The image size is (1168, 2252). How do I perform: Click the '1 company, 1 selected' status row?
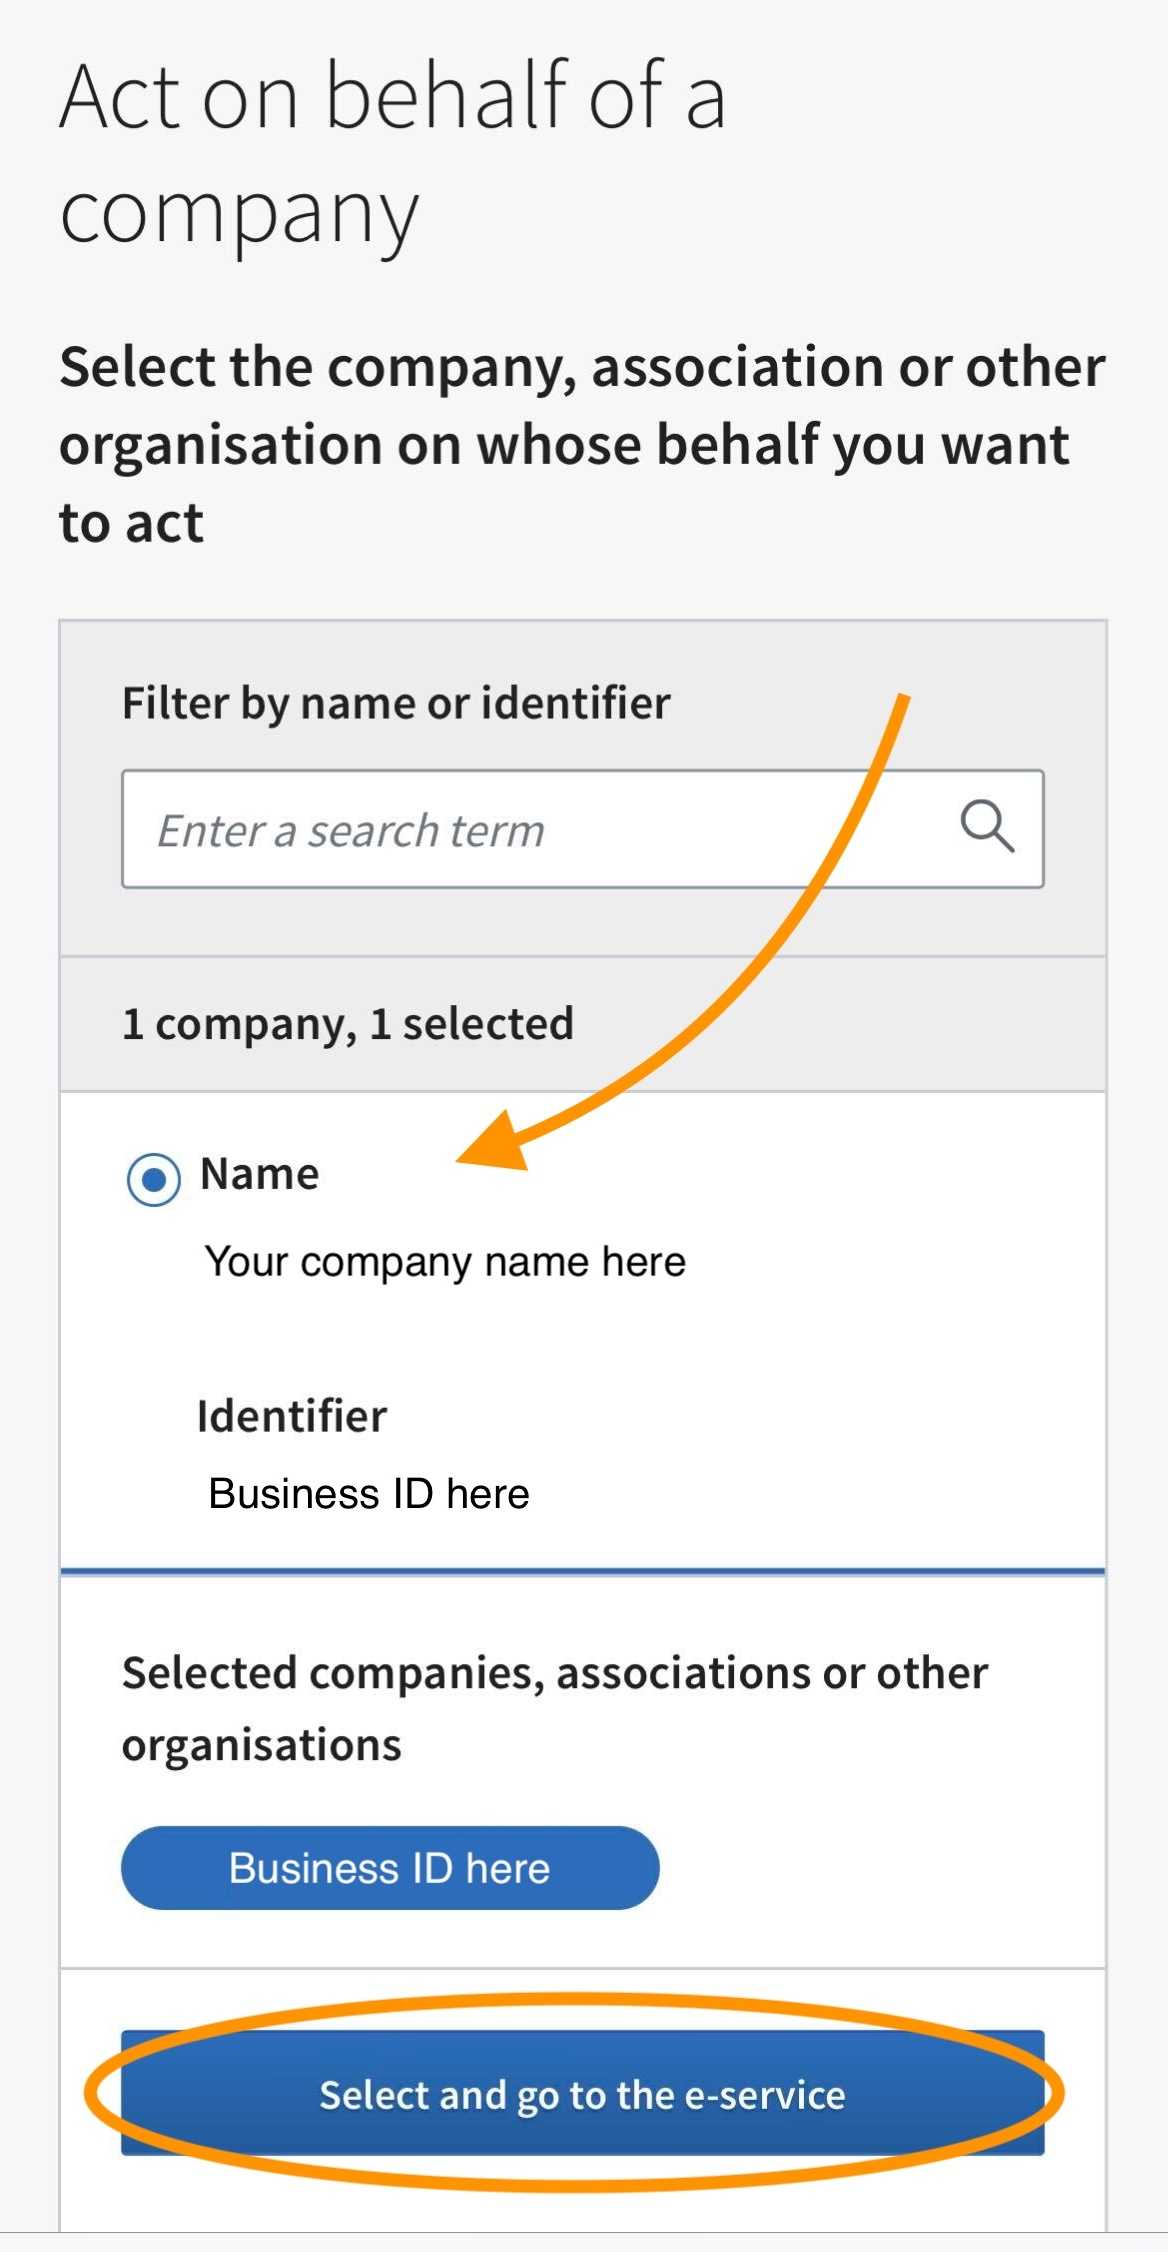click(x=583, y=1024)
